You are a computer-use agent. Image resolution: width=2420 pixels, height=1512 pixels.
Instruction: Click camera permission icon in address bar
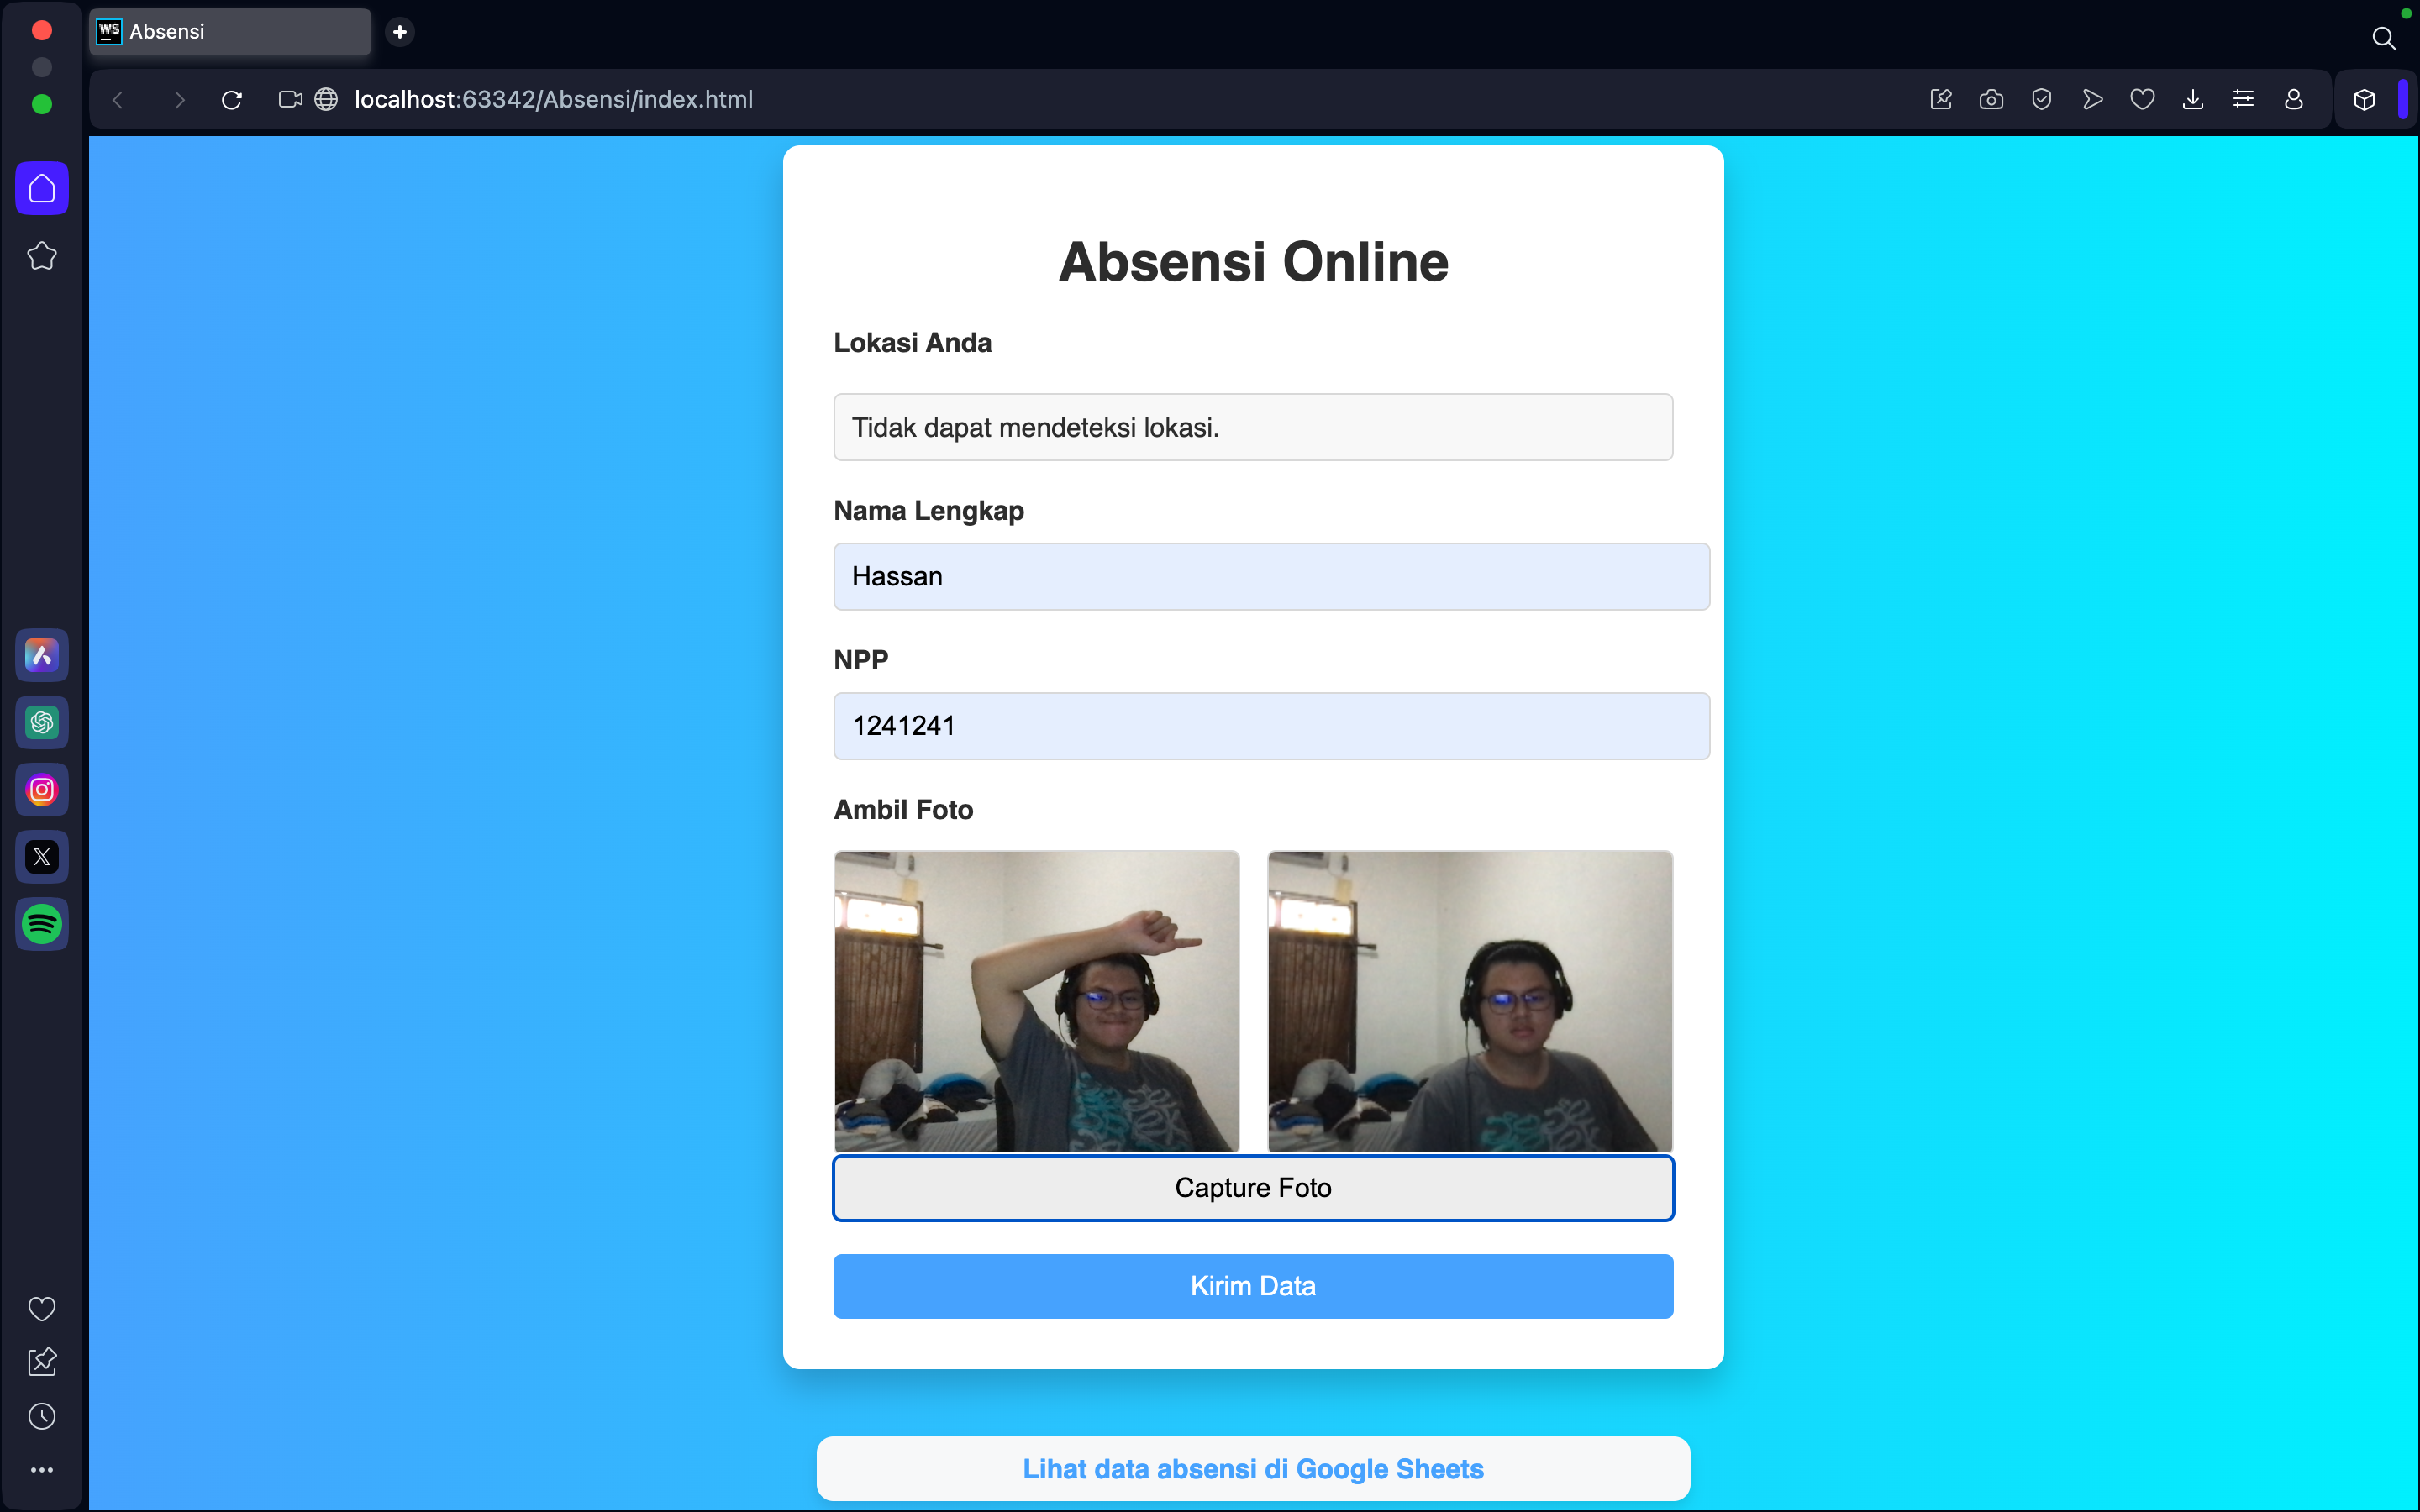290,100
